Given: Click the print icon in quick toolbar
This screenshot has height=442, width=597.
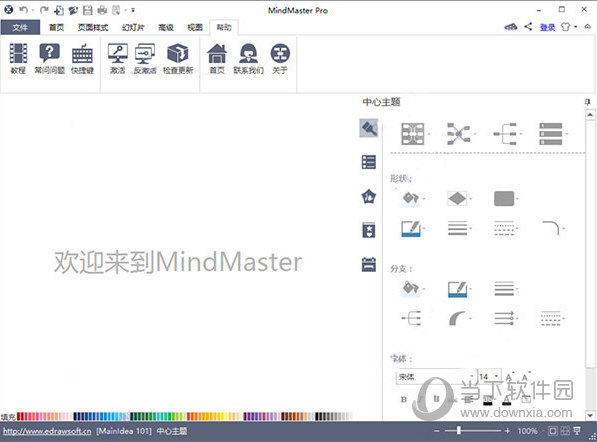Looking at the screenshot, I should tap(102, 10).
